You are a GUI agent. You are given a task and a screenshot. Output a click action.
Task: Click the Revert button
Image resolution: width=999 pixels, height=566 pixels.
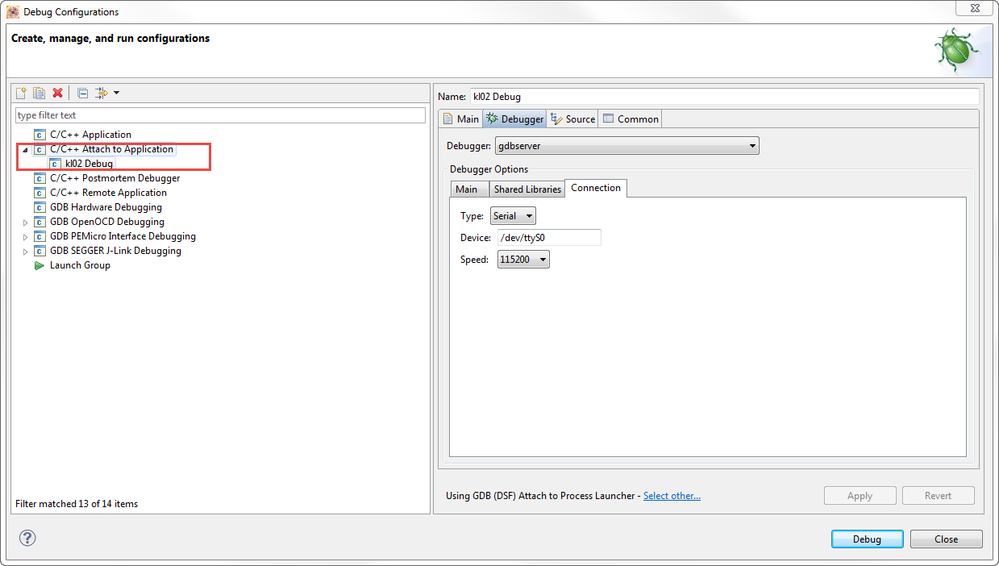(x=938, y=496)
